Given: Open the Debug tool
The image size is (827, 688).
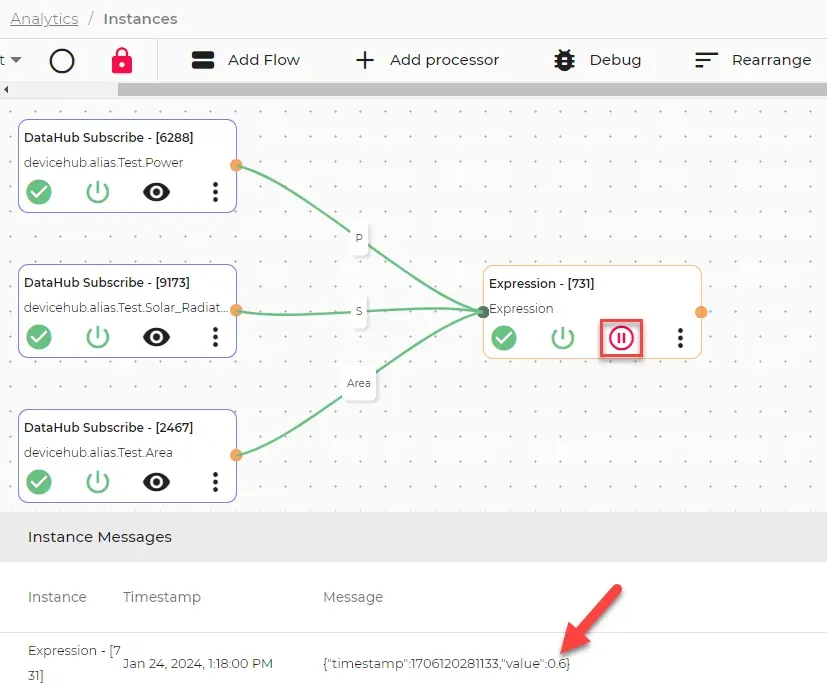Looking at the screenshot, I should tap(597, 60).
